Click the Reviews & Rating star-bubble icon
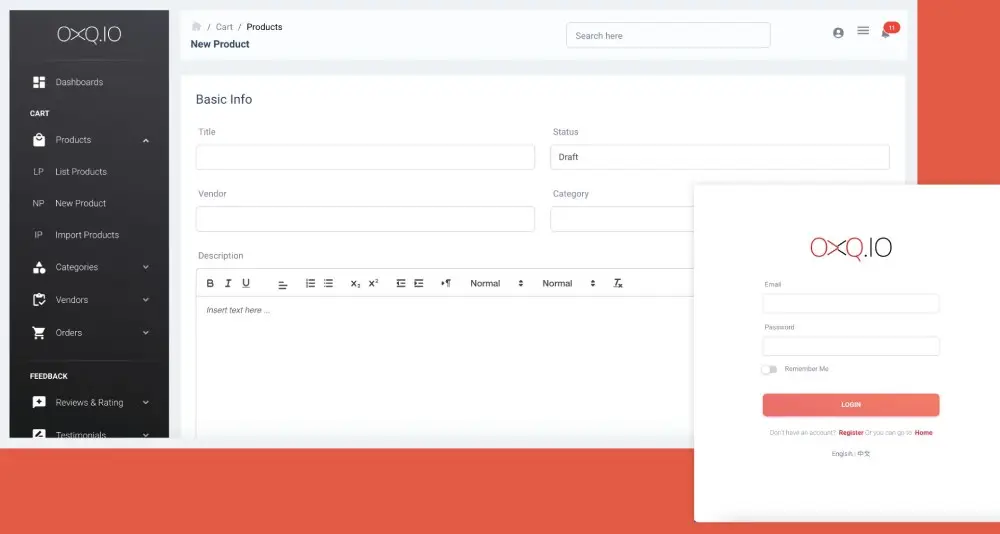 [x=39, y=403]
